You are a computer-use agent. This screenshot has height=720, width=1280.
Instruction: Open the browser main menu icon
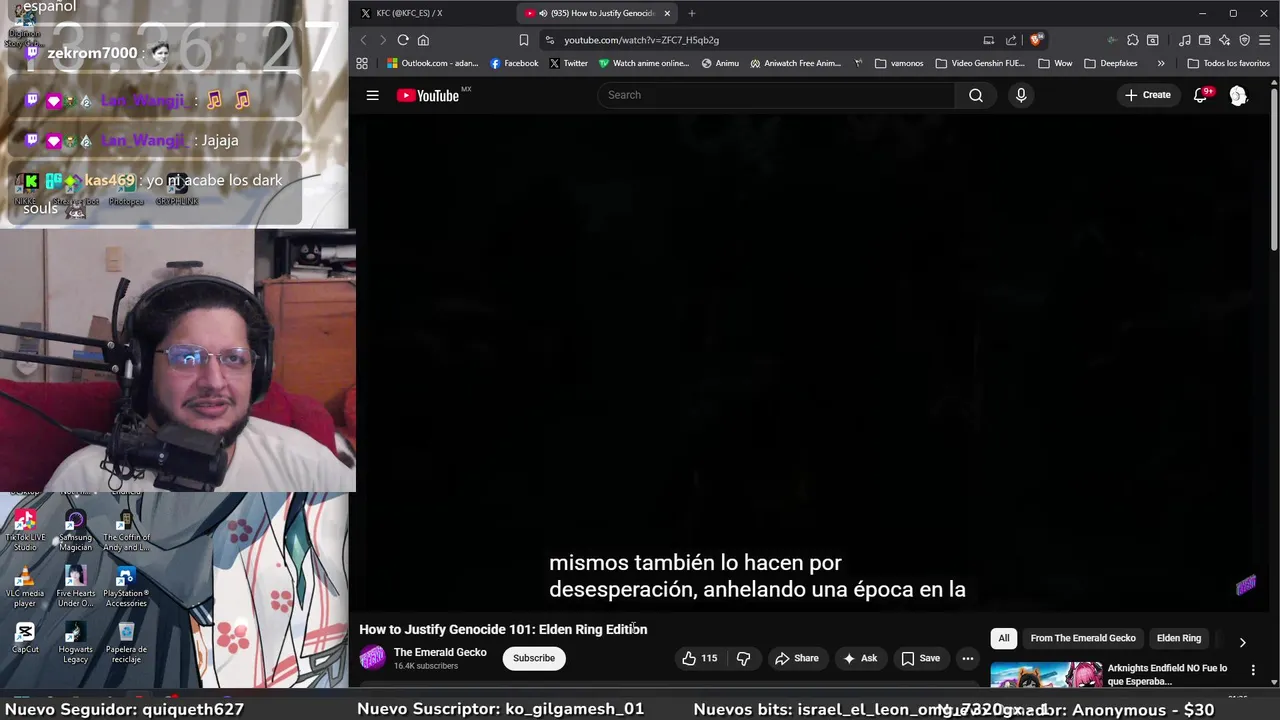(1265, 40)
